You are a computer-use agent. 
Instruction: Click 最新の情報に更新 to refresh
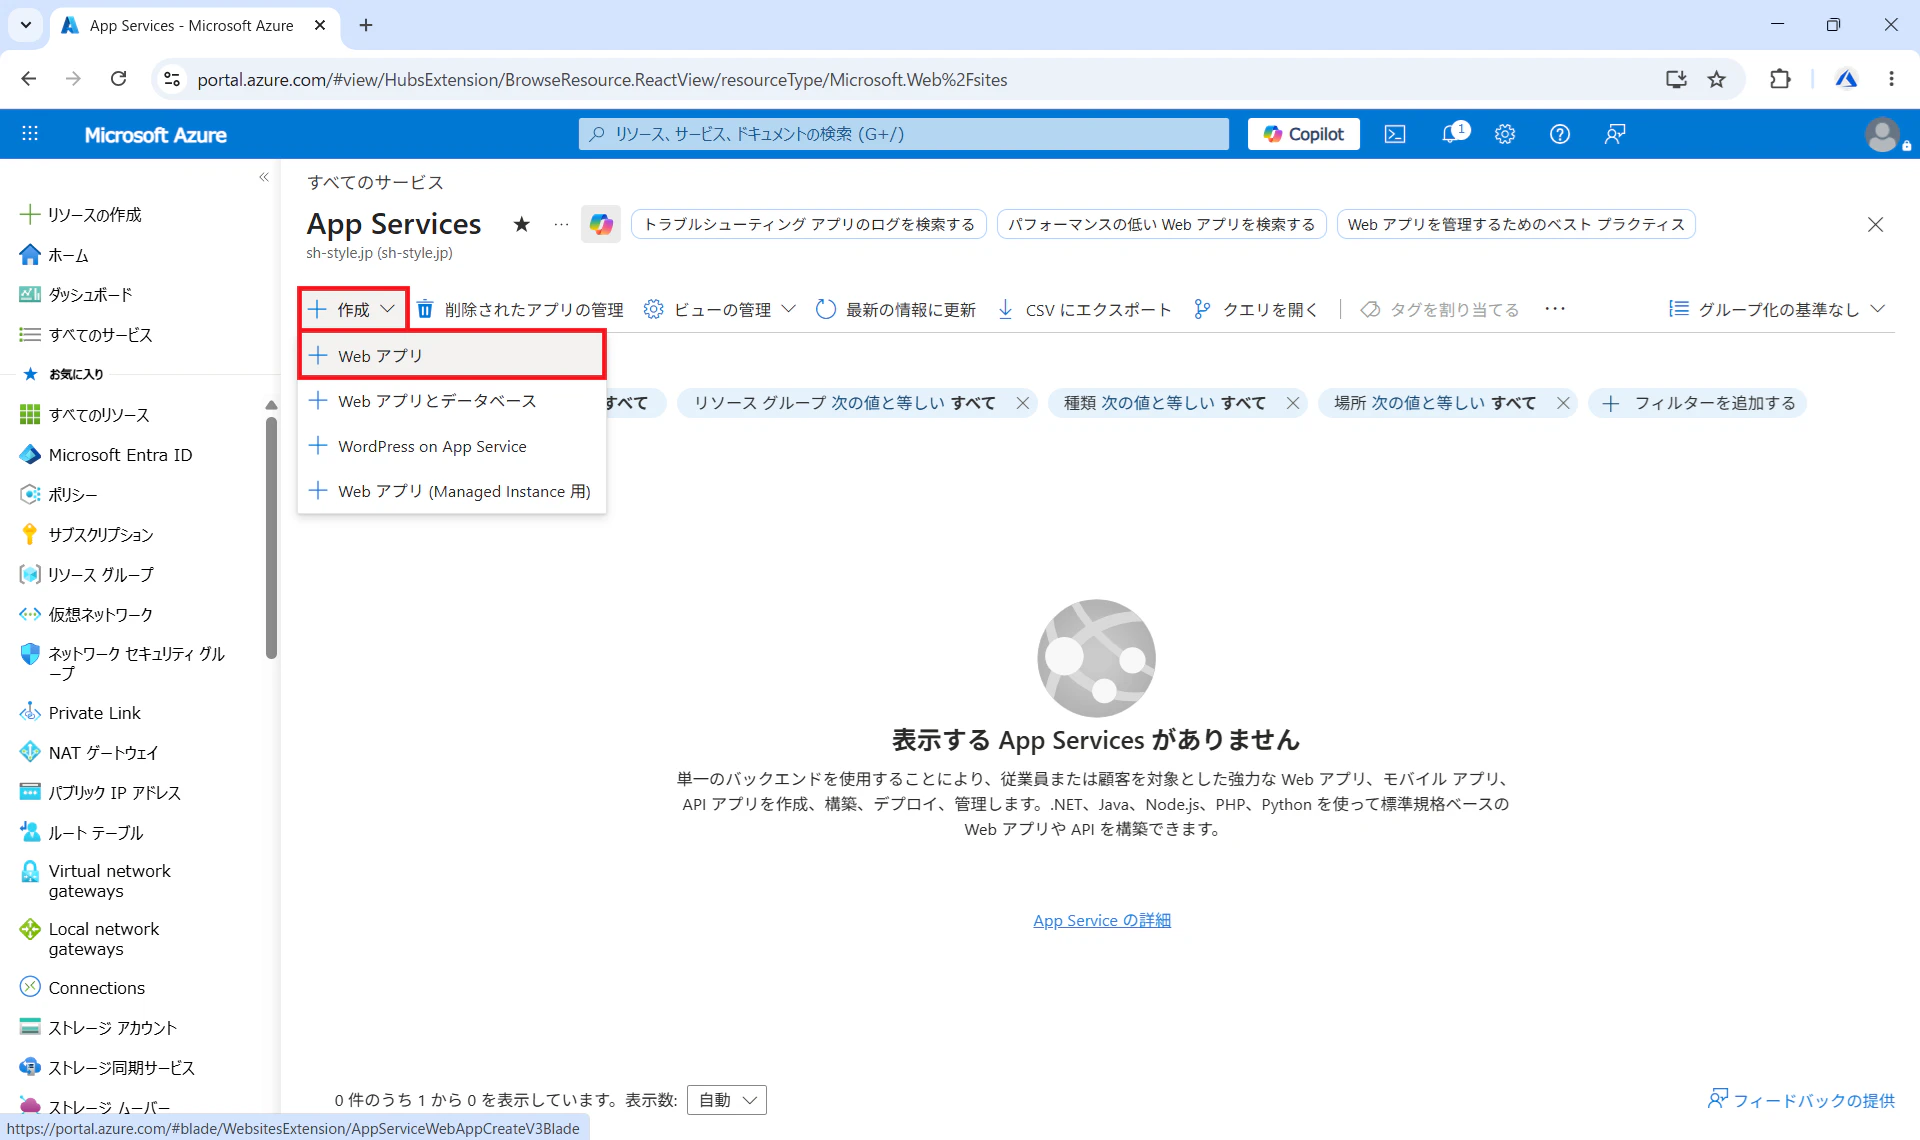[896, 309]
